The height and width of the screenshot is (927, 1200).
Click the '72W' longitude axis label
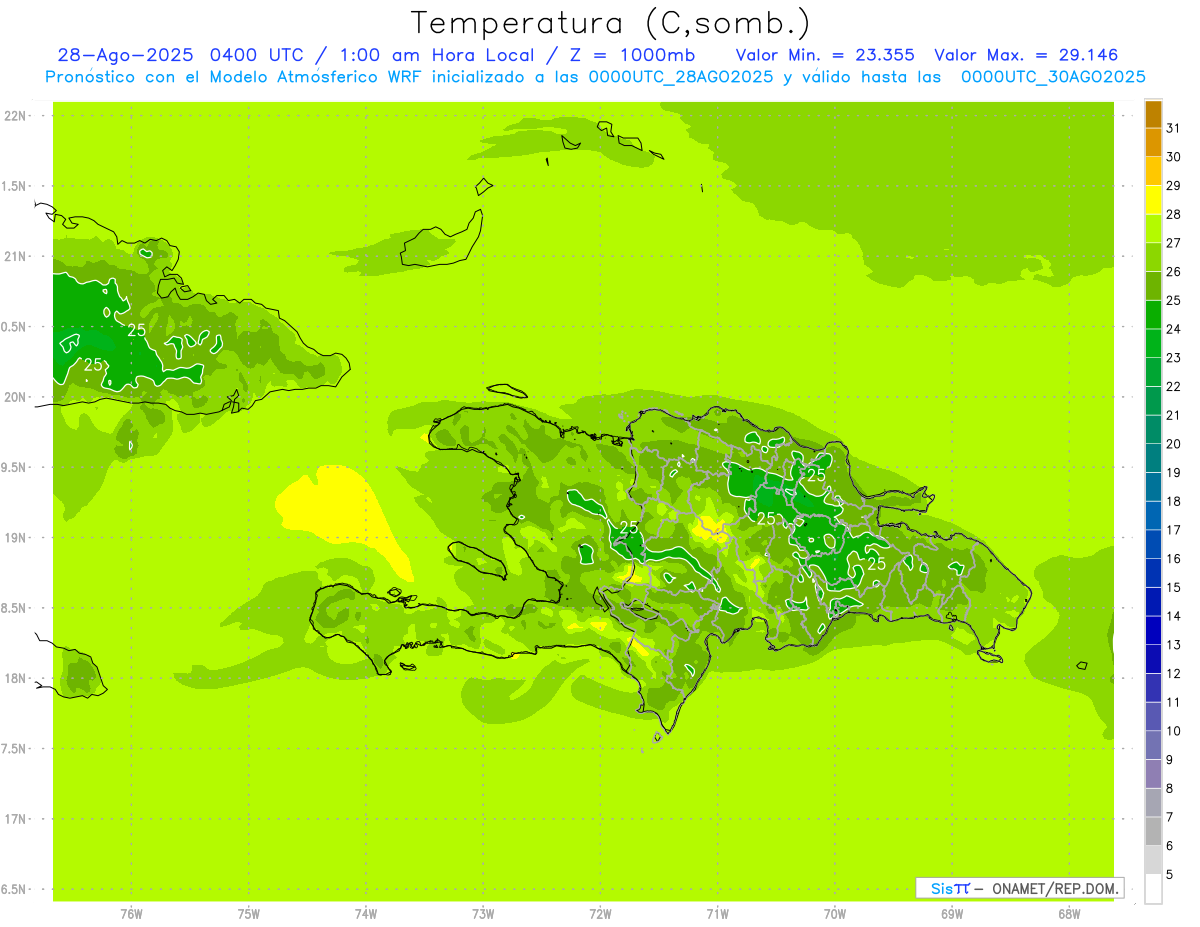600,913
